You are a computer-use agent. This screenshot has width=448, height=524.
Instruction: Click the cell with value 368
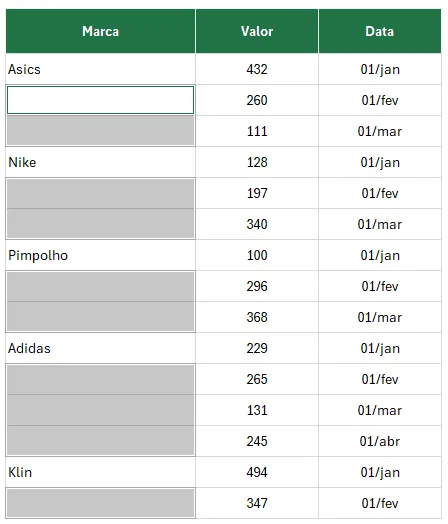(257, 317)
